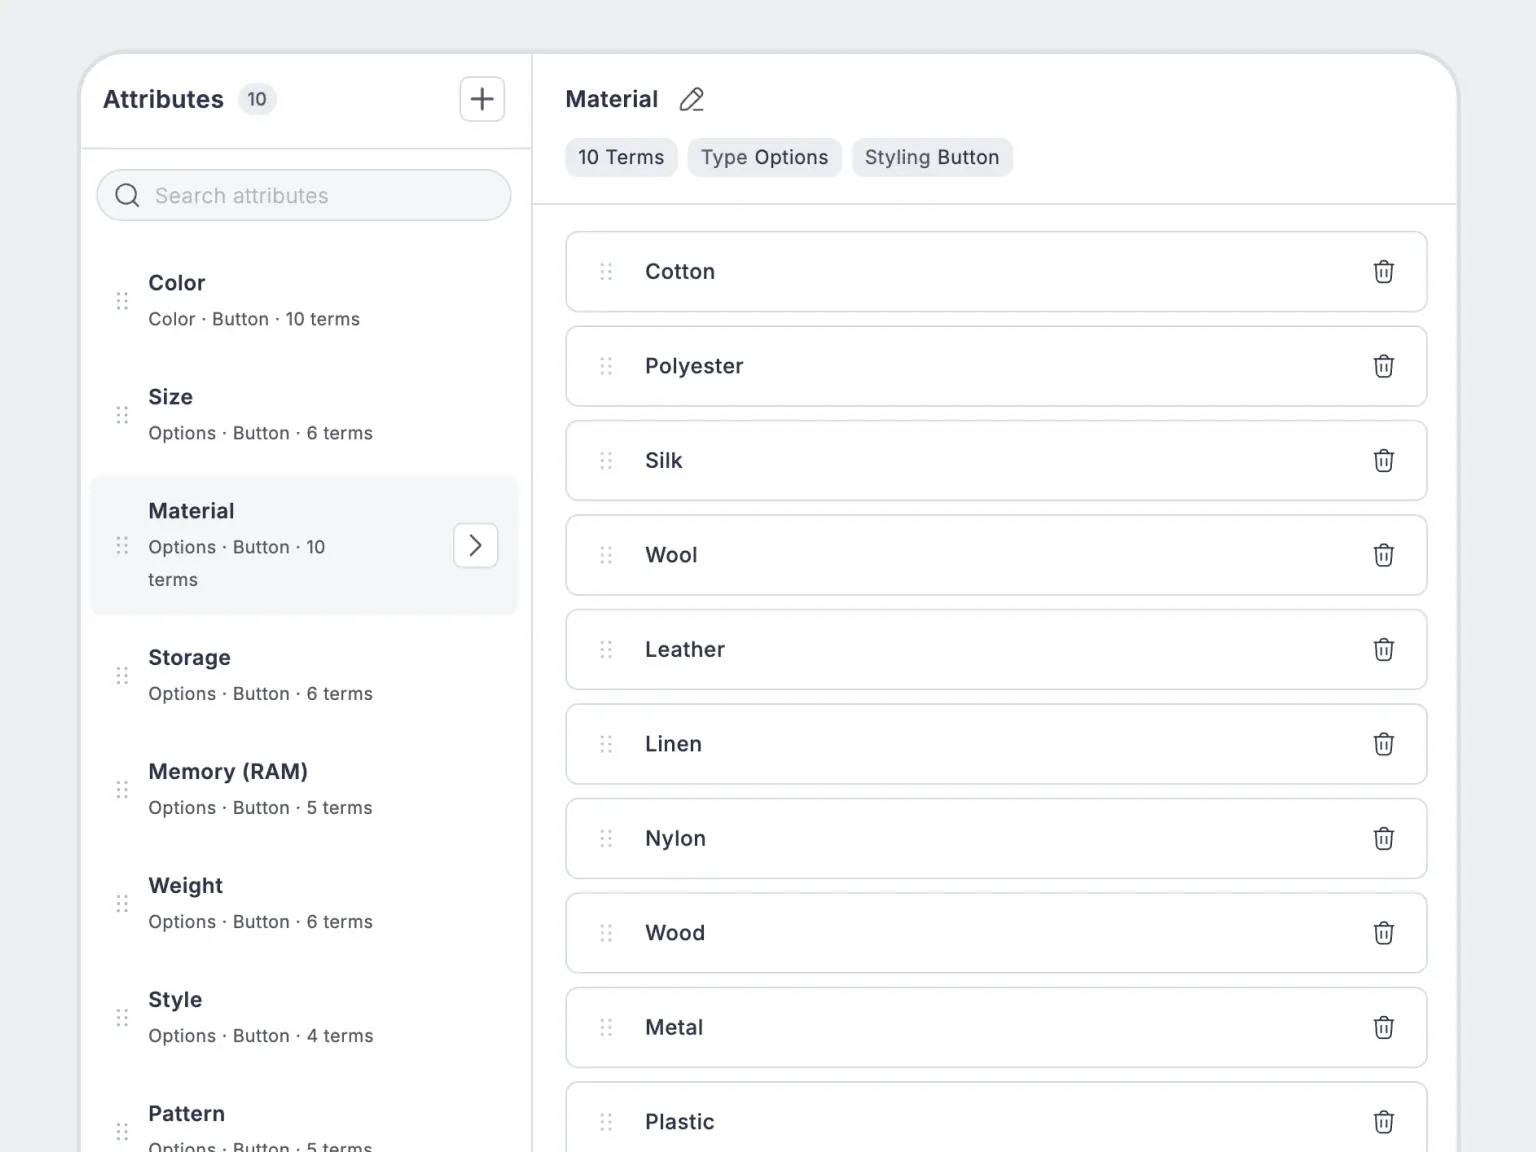Screen dimensions: 1536x1152
Task: Click the magnifier icon in the search box
Action: 127,195
